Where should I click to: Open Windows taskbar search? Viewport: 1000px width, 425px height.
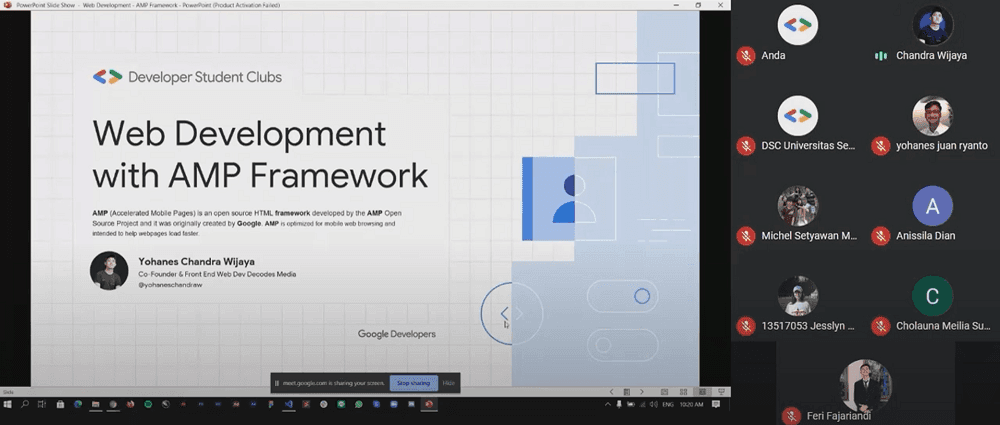pos(24,404)
